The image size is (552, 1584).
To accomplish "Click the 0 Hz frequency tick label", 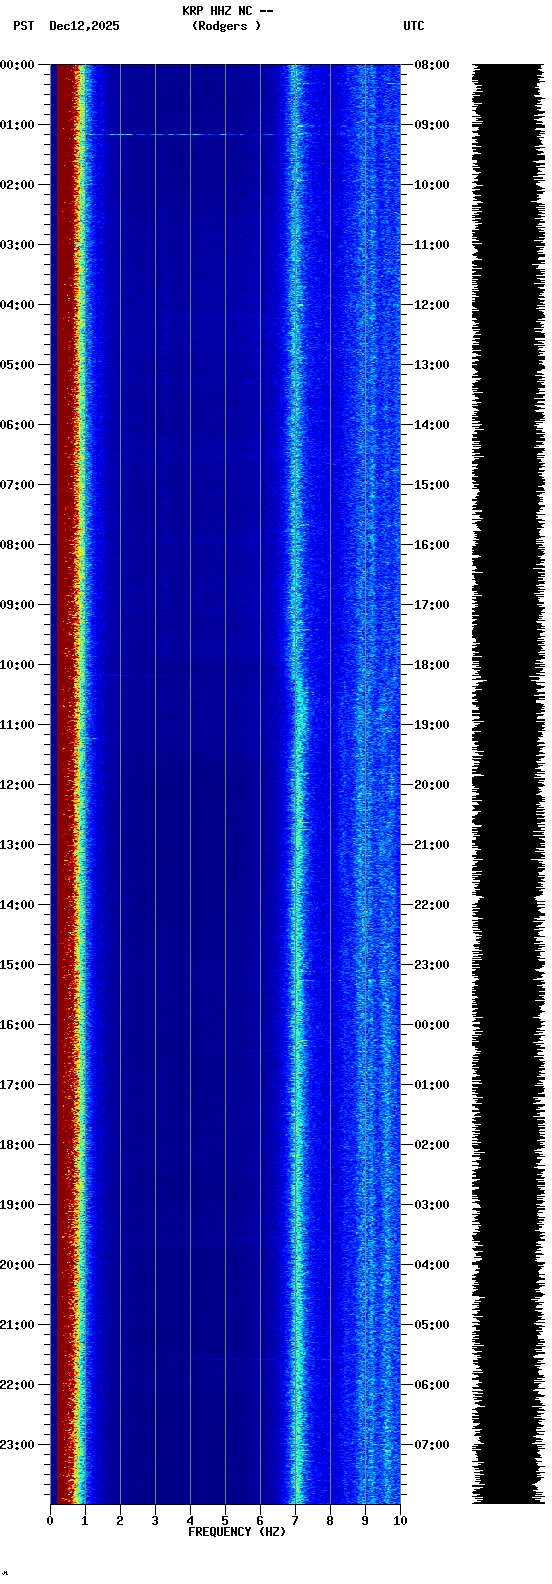I will pyautogui.click(x=50, y=1521).
